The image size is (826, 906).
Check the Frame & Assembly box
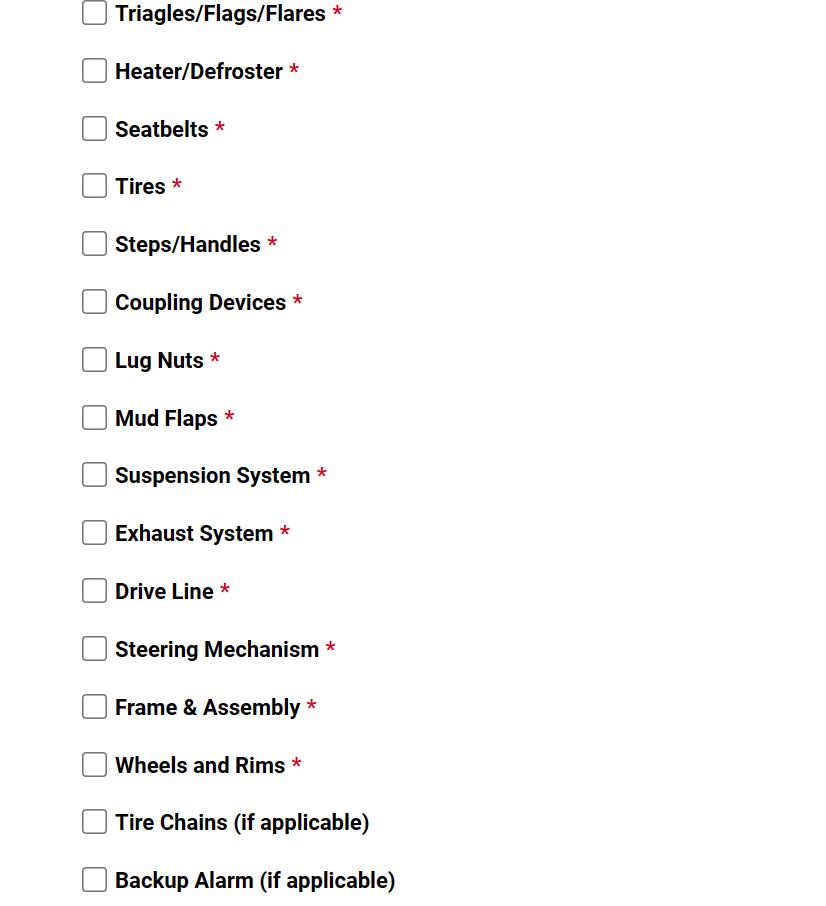(x=94, y=706)
